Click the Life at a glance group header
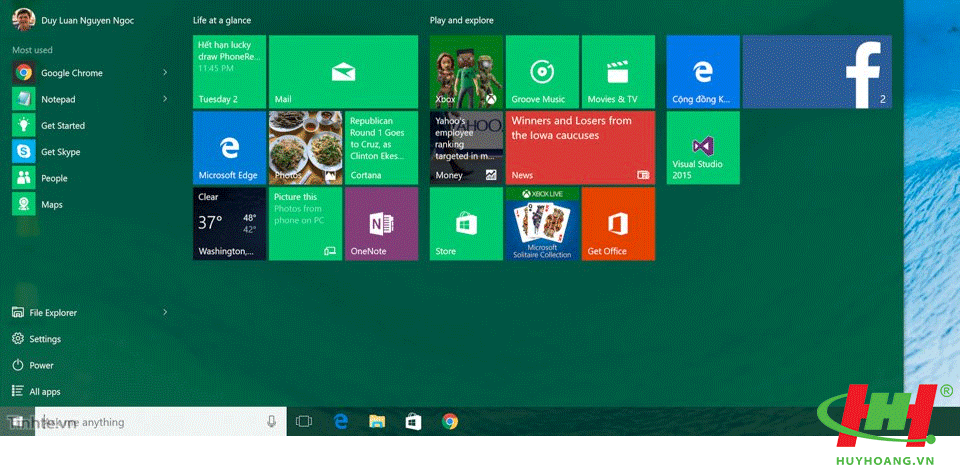 click(222, 20)
